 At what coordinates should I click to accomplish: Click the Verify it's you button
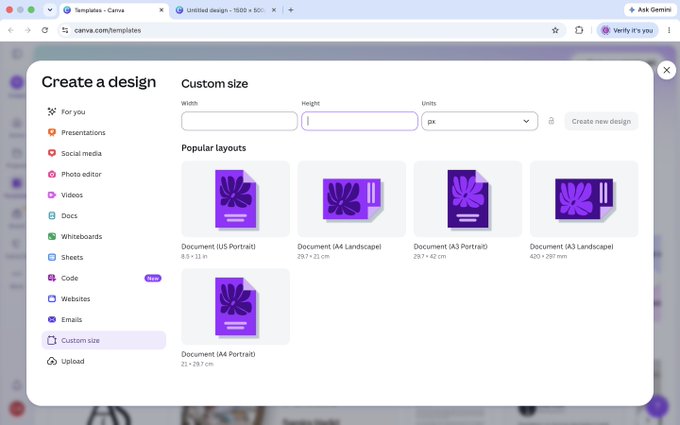point(628,30)
